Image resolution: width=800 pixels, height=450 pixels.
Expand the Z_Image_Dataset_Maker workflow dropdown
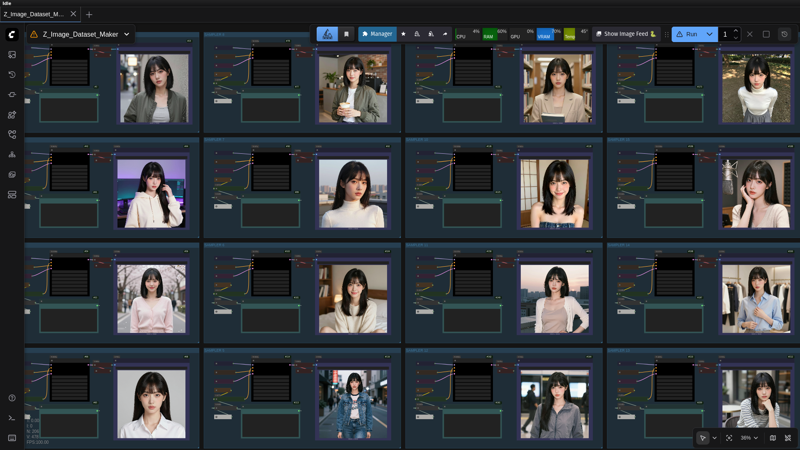point(127,34)
